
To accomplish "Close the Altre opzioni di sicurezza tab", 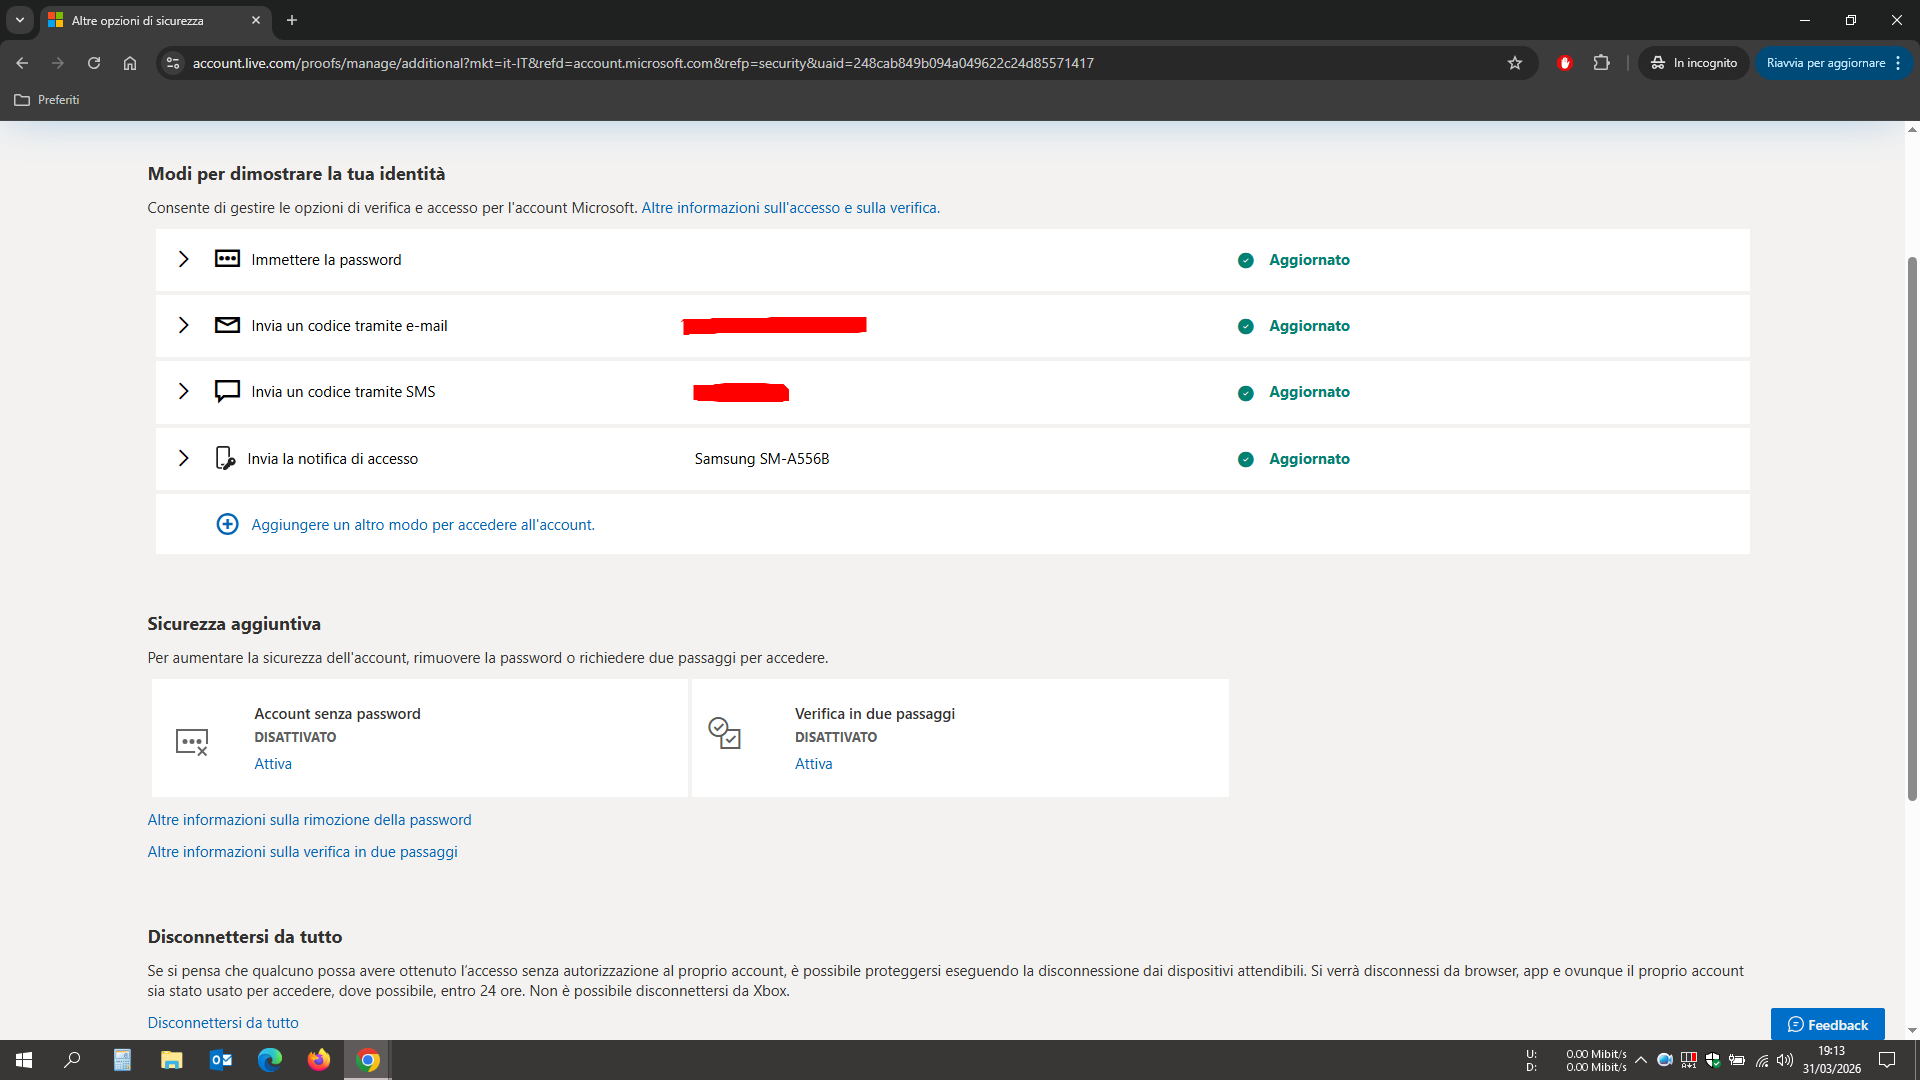I will click(256, 20).
